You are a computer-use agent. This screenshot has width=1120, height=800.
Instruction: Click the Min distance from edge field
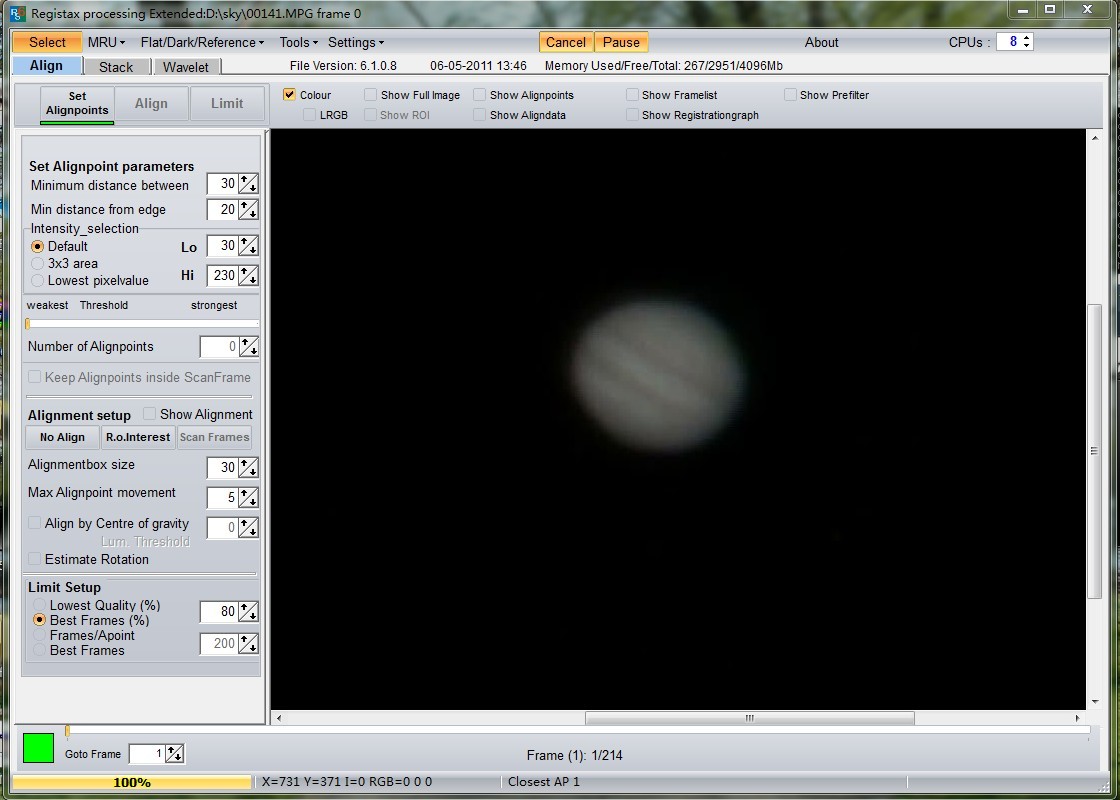coord(222,209)
